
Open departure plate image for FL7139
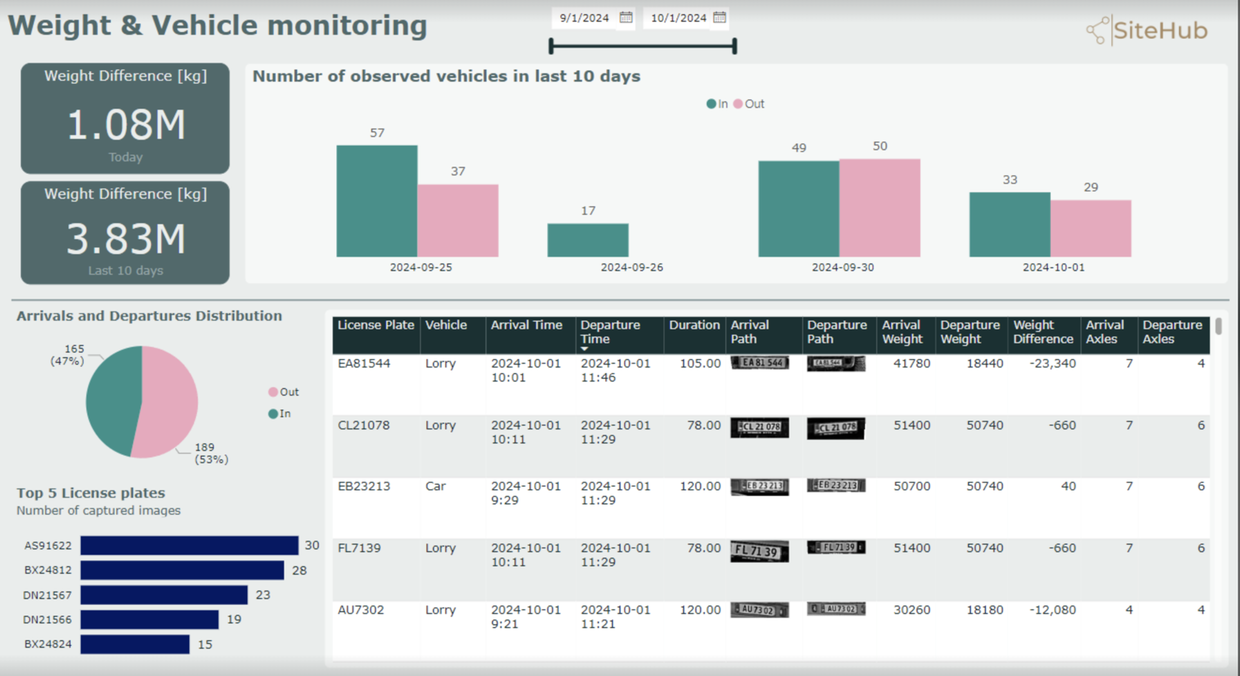(836, 548)
